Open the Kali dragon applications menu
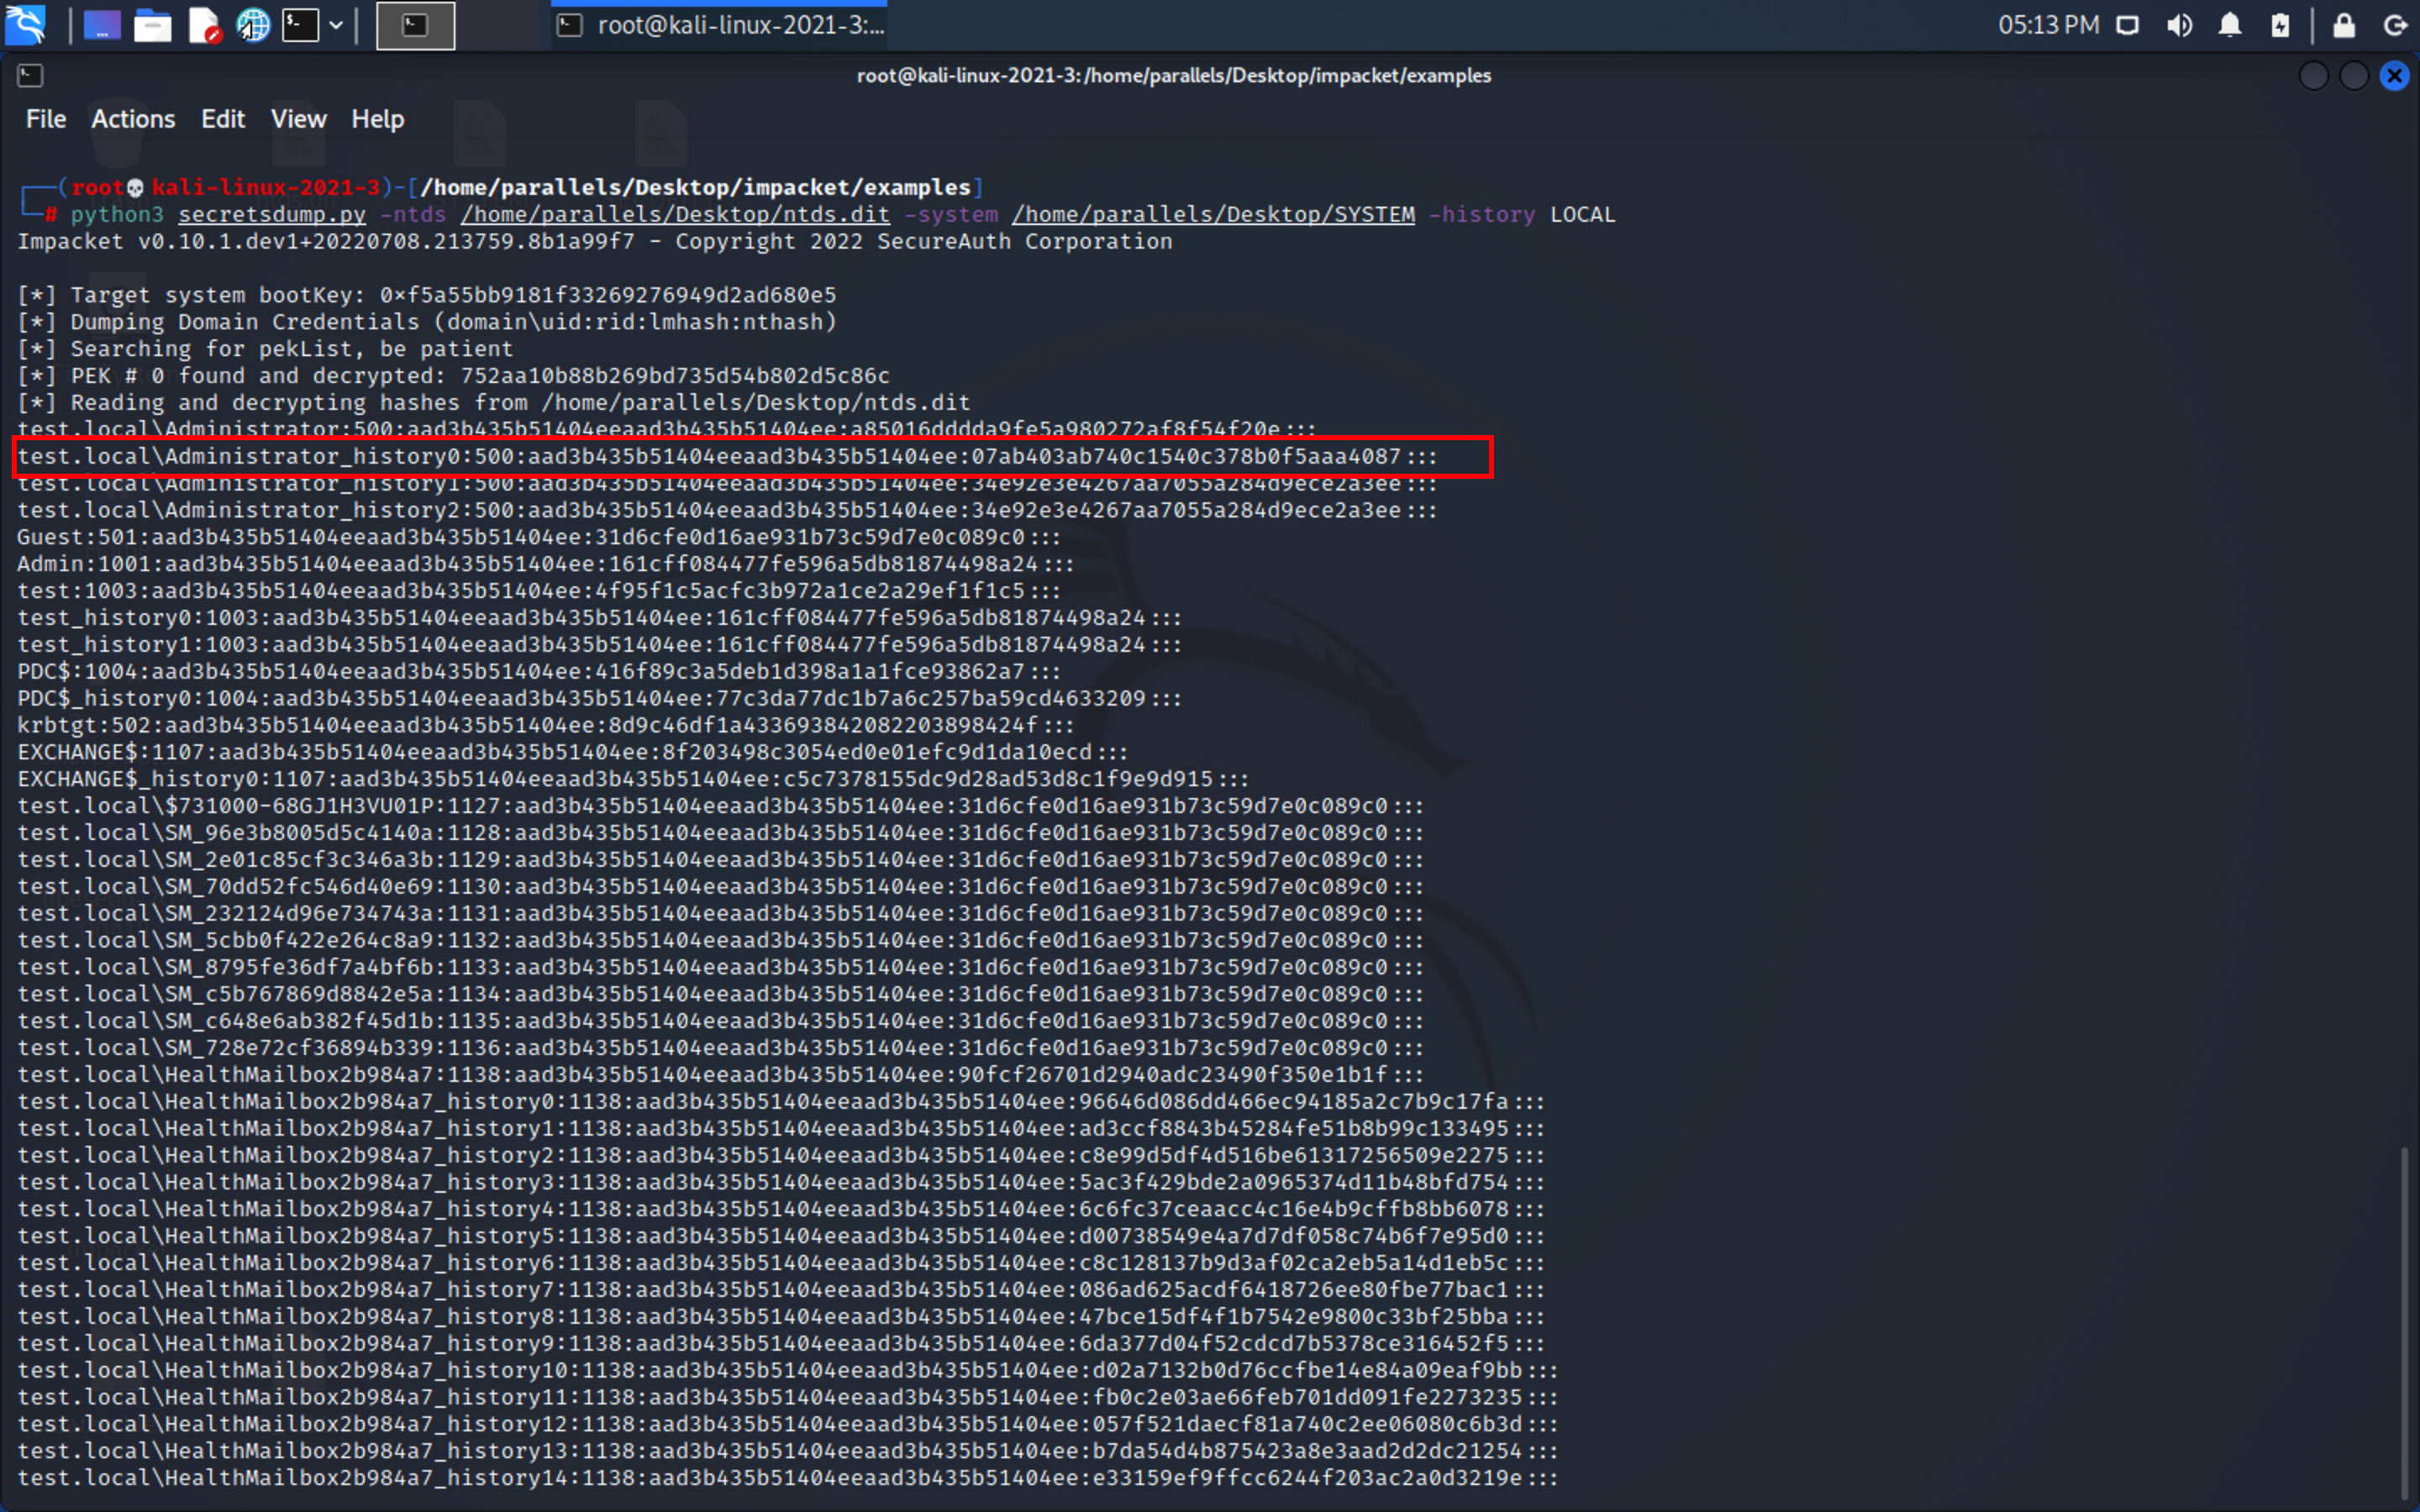Image resolution: width=2420 pixels, height=1512 pixels. click(26, 25)
